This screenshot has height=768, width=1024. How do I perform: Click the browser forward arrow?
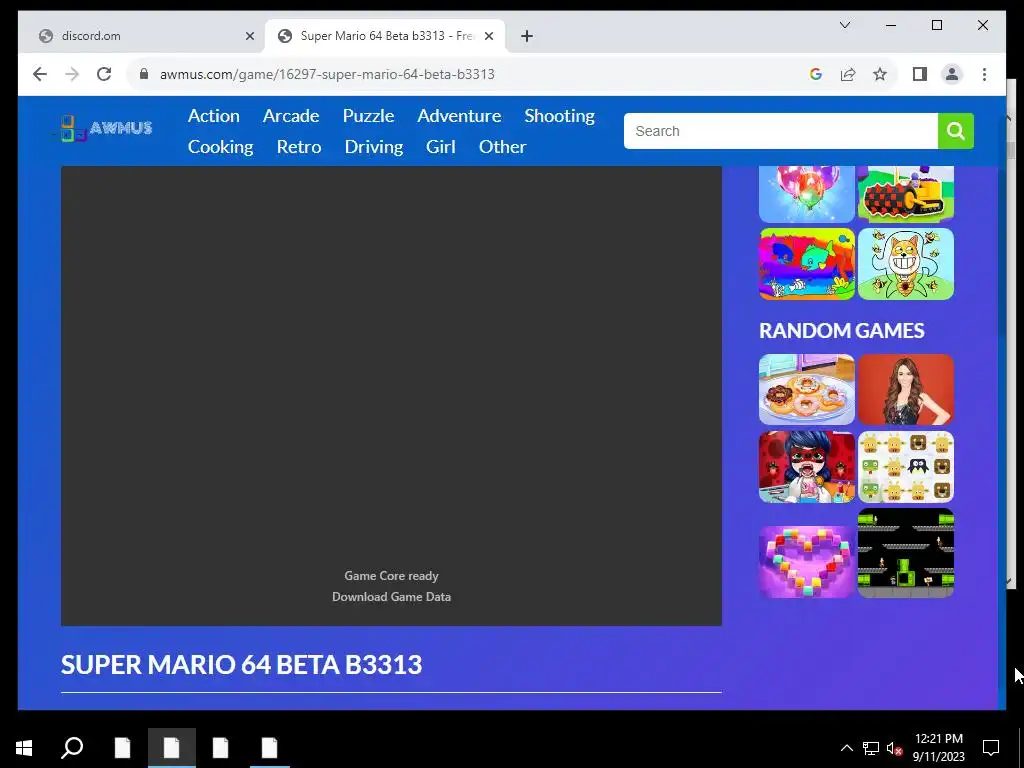click(72, 74)
